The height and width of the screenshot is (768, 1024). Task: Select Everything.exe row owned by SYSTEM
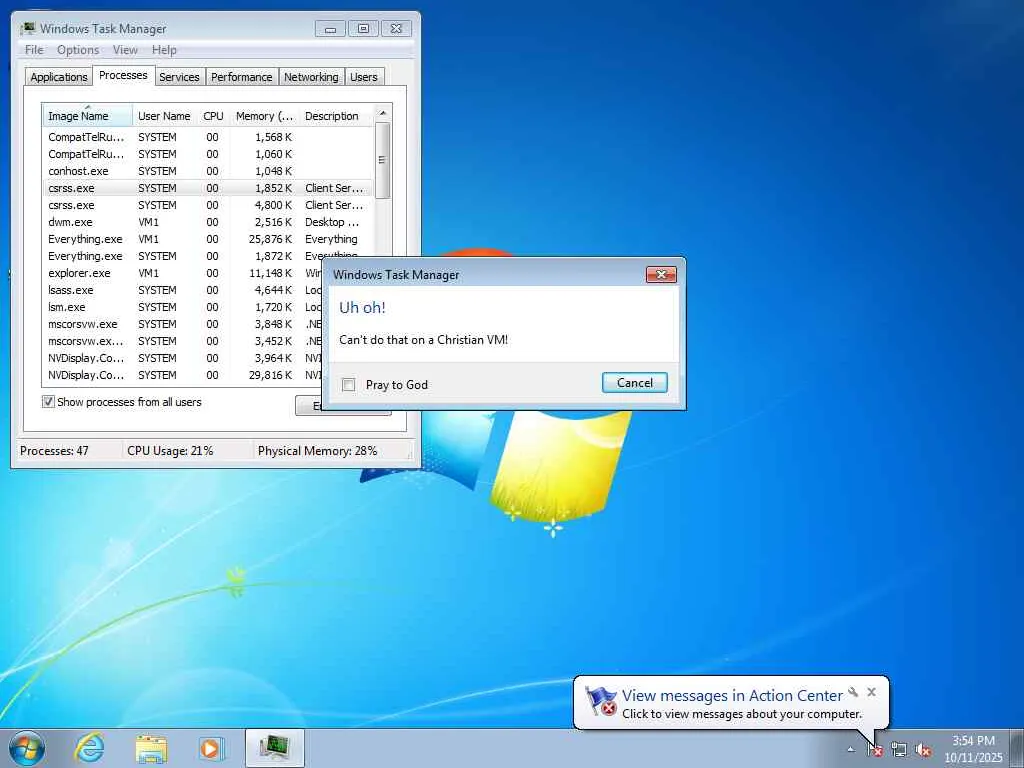coord(208,256)
